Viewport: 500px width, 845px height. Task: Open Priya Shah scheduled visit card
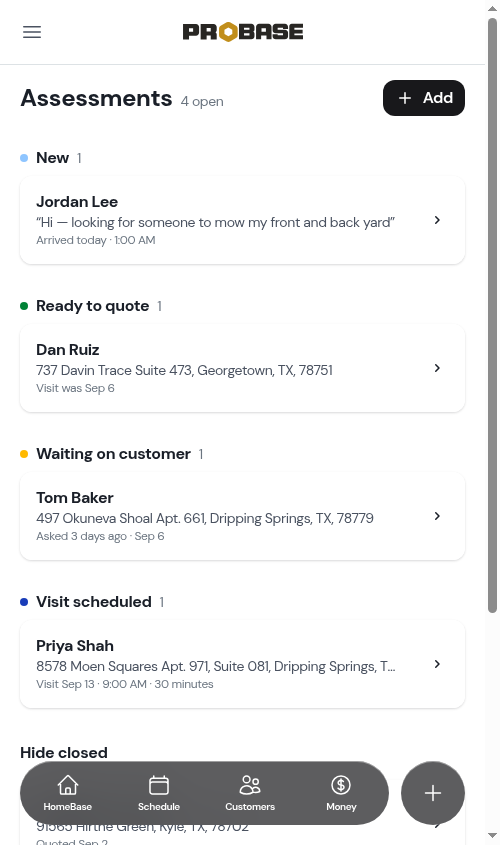point(242,664)
